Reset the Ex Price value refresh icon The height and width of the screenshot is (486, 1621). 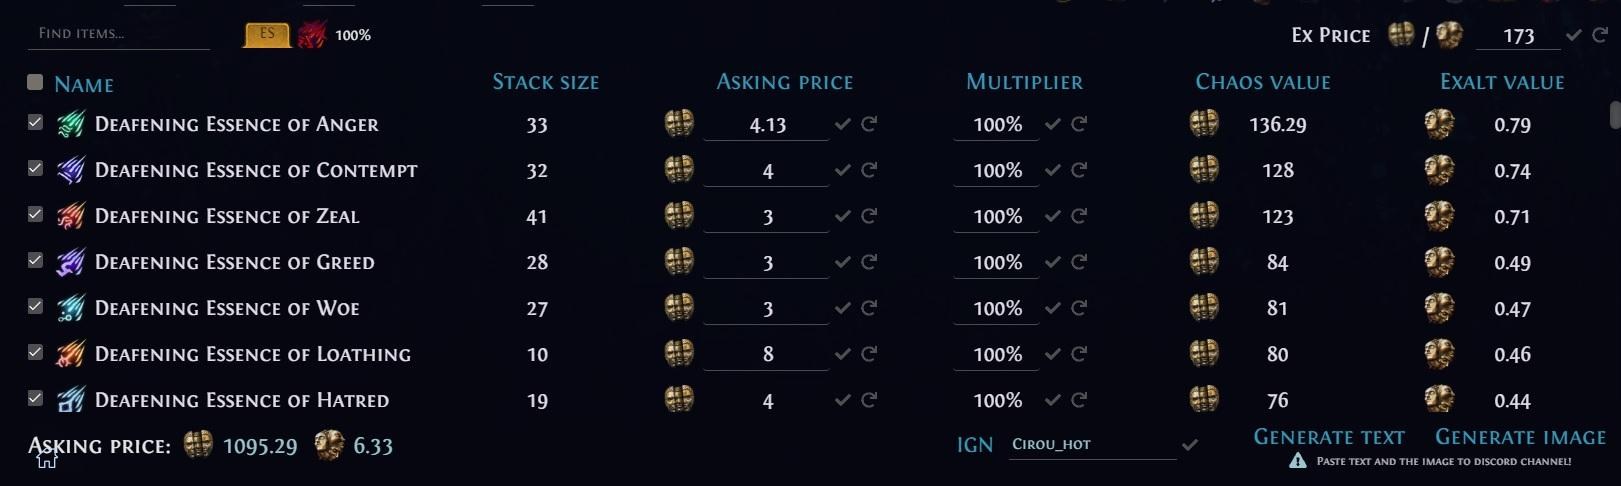pos(1600,35)
